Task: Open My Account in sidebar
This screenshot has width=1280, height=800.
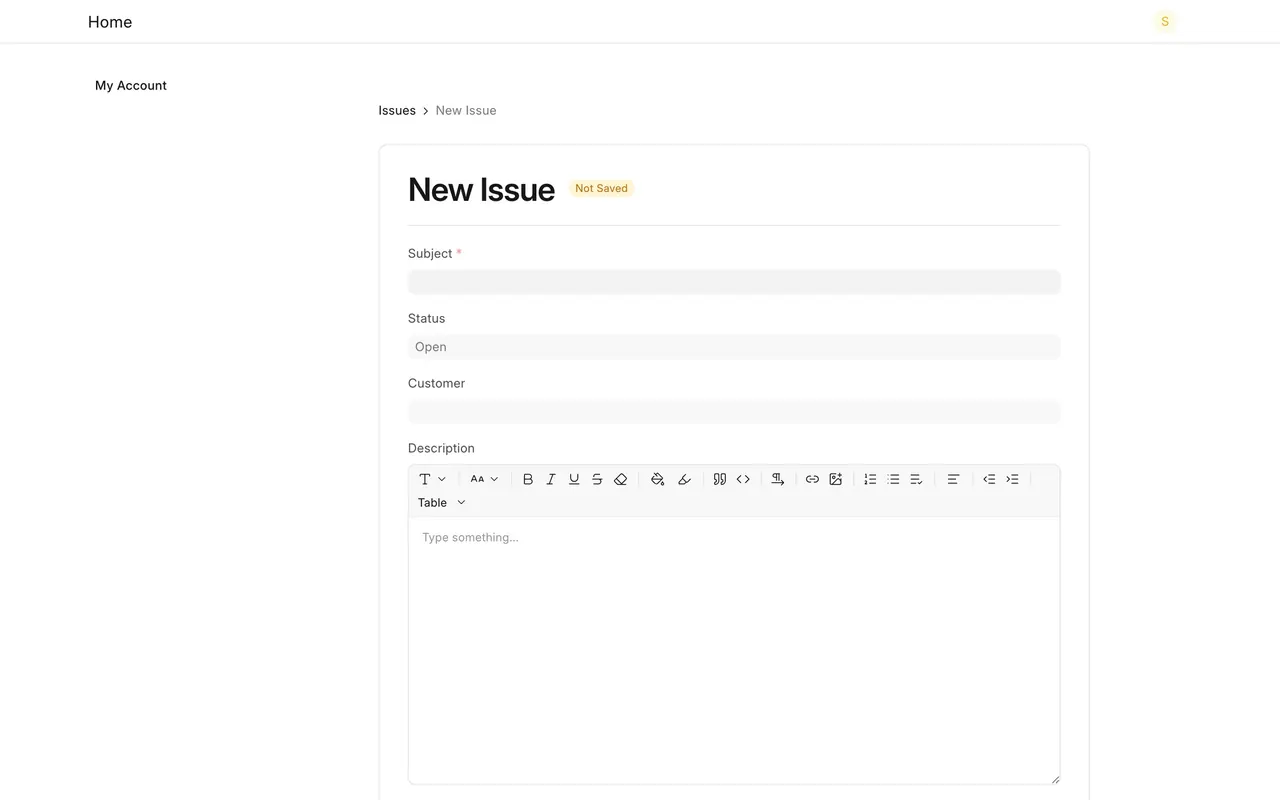Action: 131,86
